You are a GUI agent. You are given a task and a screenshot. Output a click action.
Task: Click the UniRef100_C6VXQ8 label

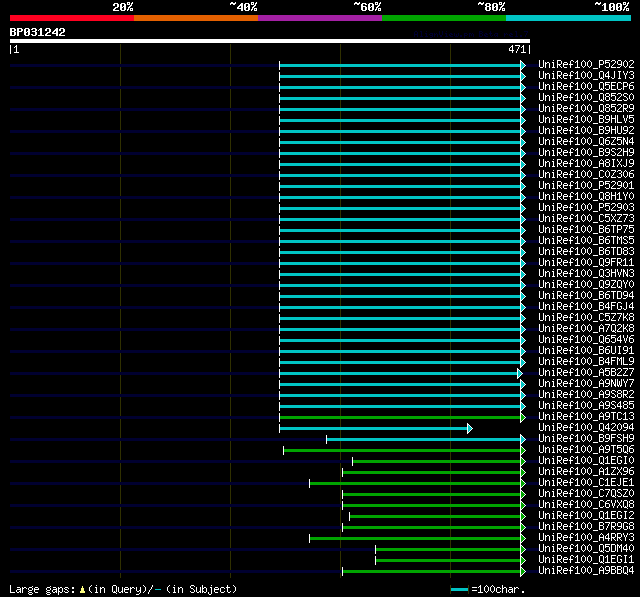[586, 505]
